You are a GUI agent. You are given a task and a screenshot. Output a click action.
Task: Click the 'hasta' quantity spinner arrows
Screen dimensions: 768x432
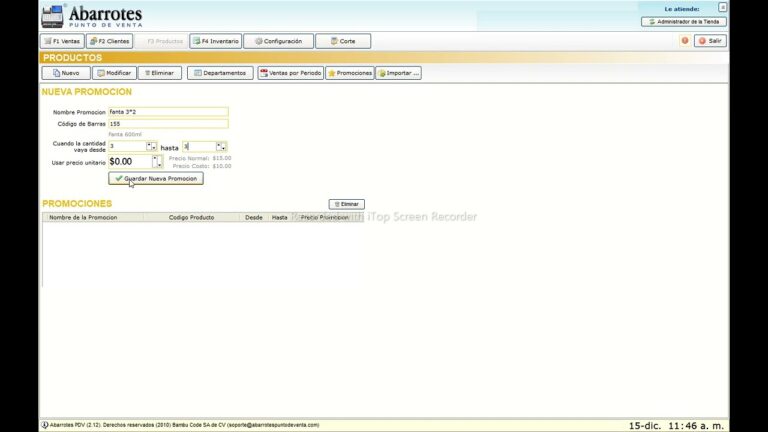click(221, 146)
